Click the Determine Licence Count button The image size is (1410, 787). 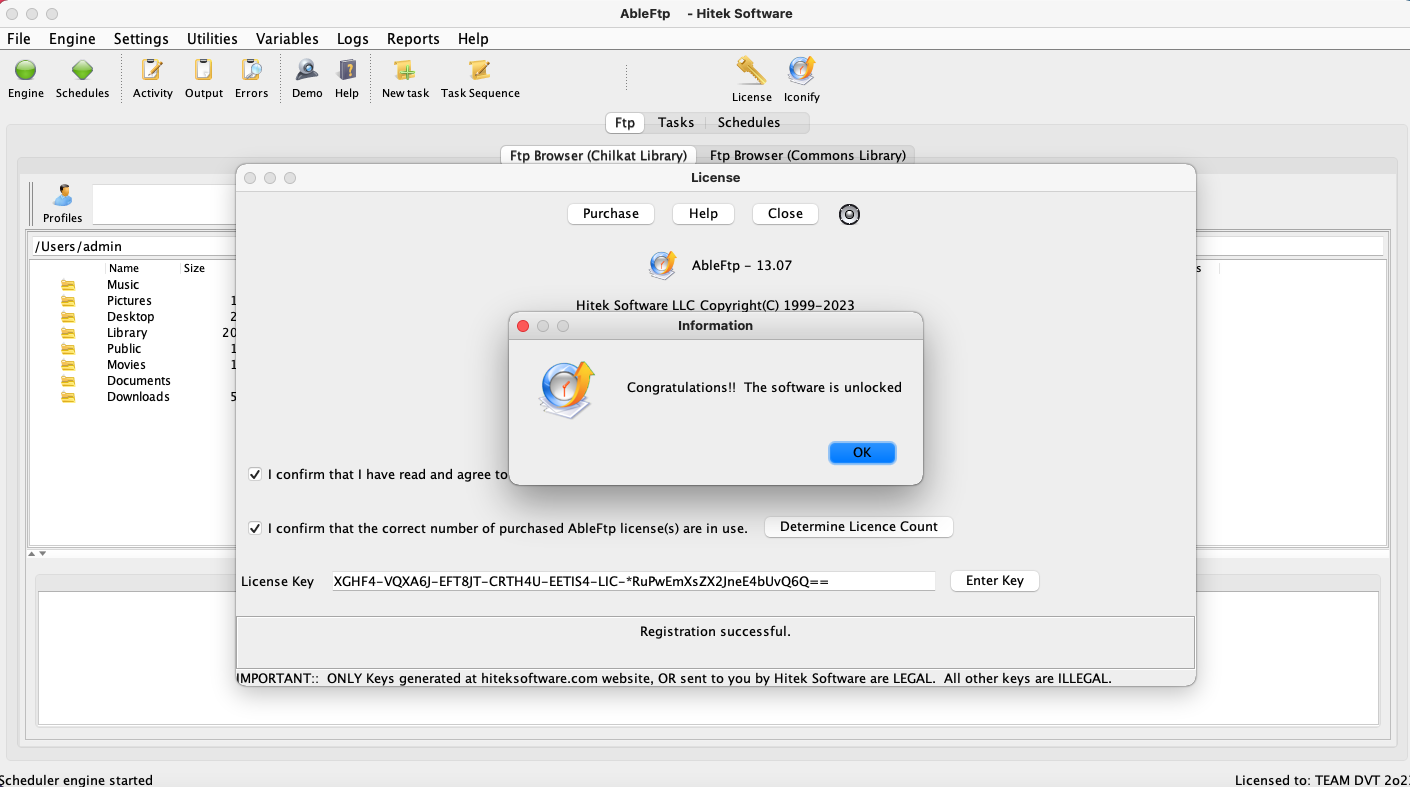(x=858, y=527)
